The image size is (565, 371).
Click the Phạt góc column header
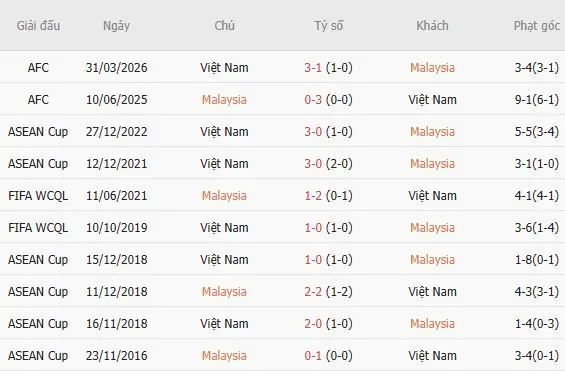[537, 26]
